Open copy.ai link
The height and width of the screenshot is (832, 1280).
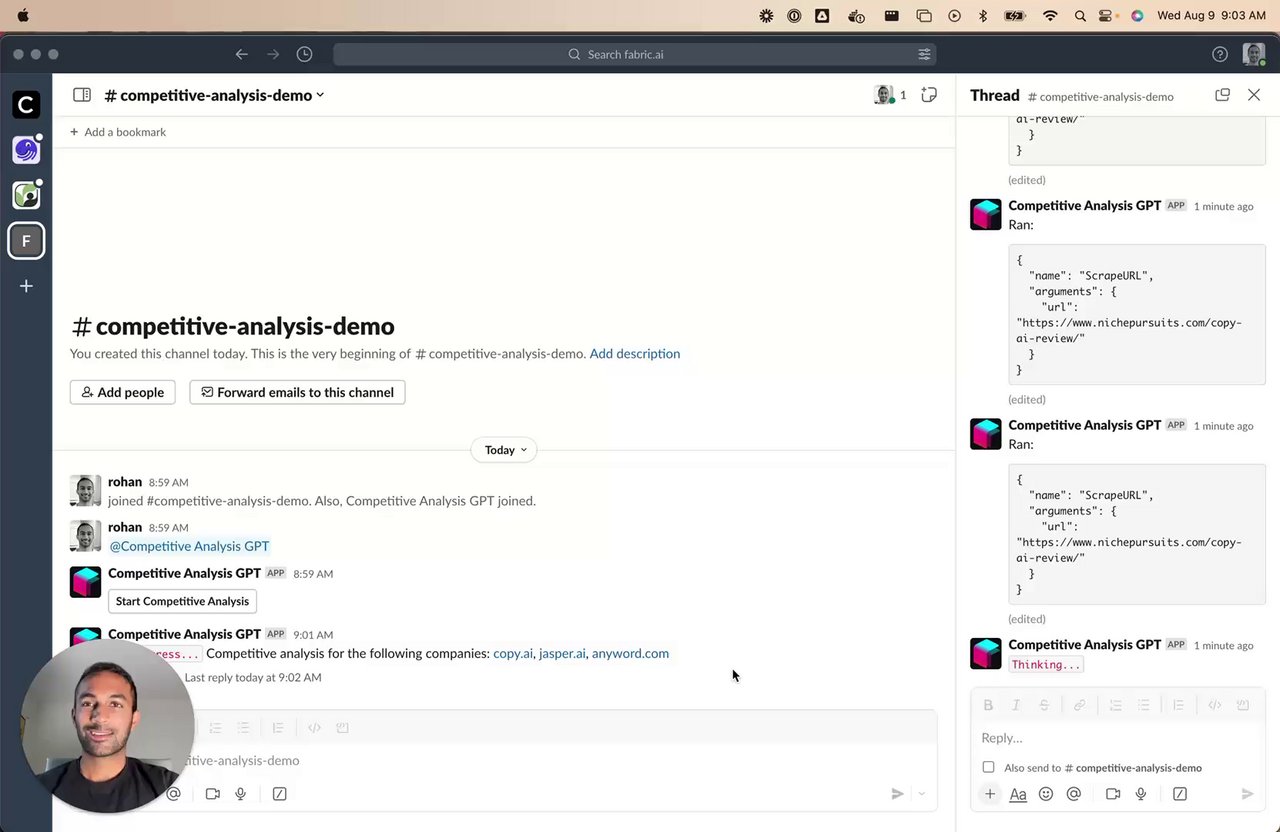[x=513, y=653]
